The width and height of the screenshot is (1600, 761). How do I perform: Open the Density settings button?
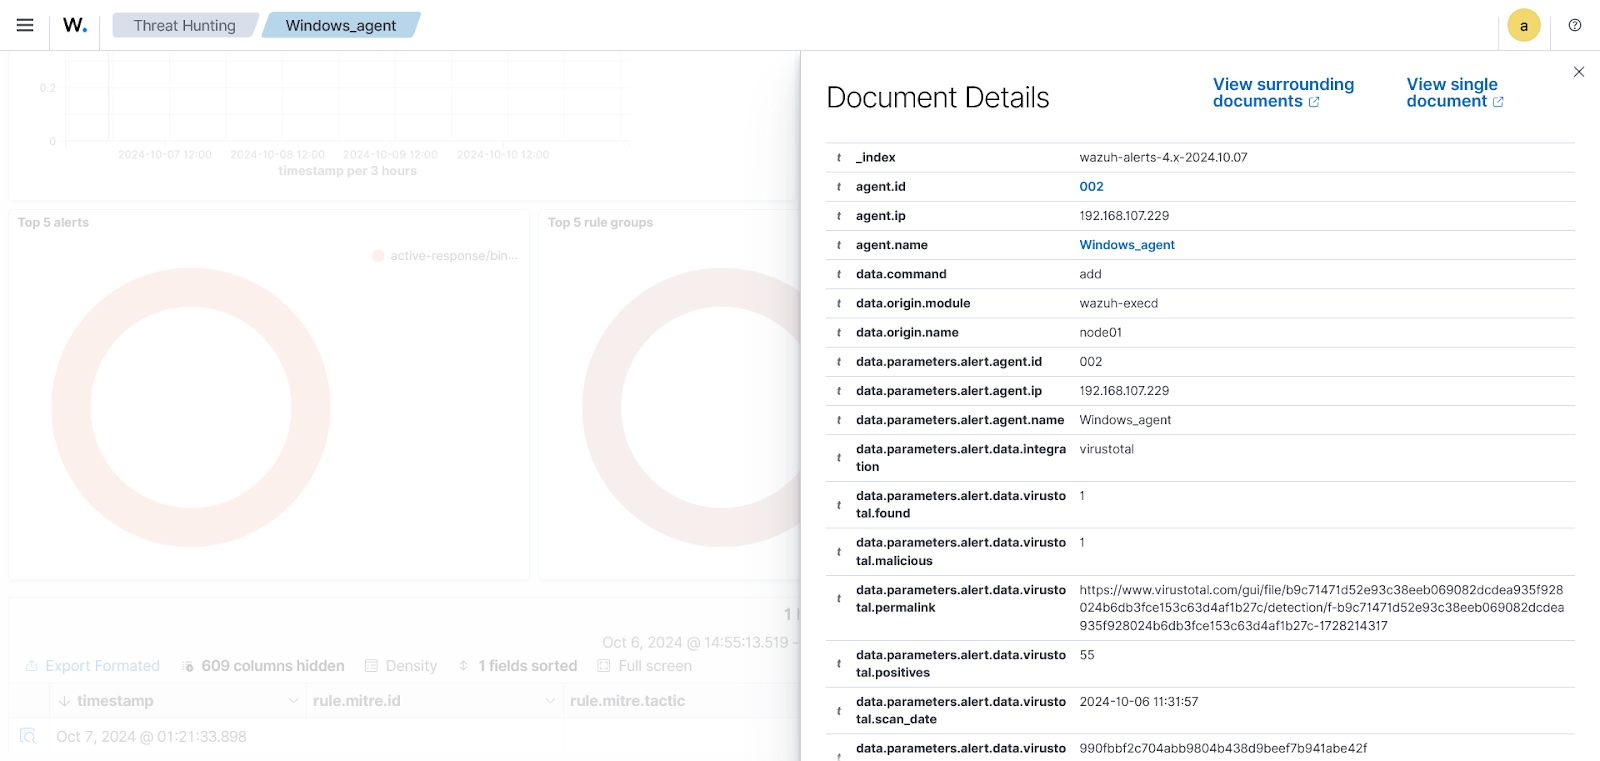[401, 666]
